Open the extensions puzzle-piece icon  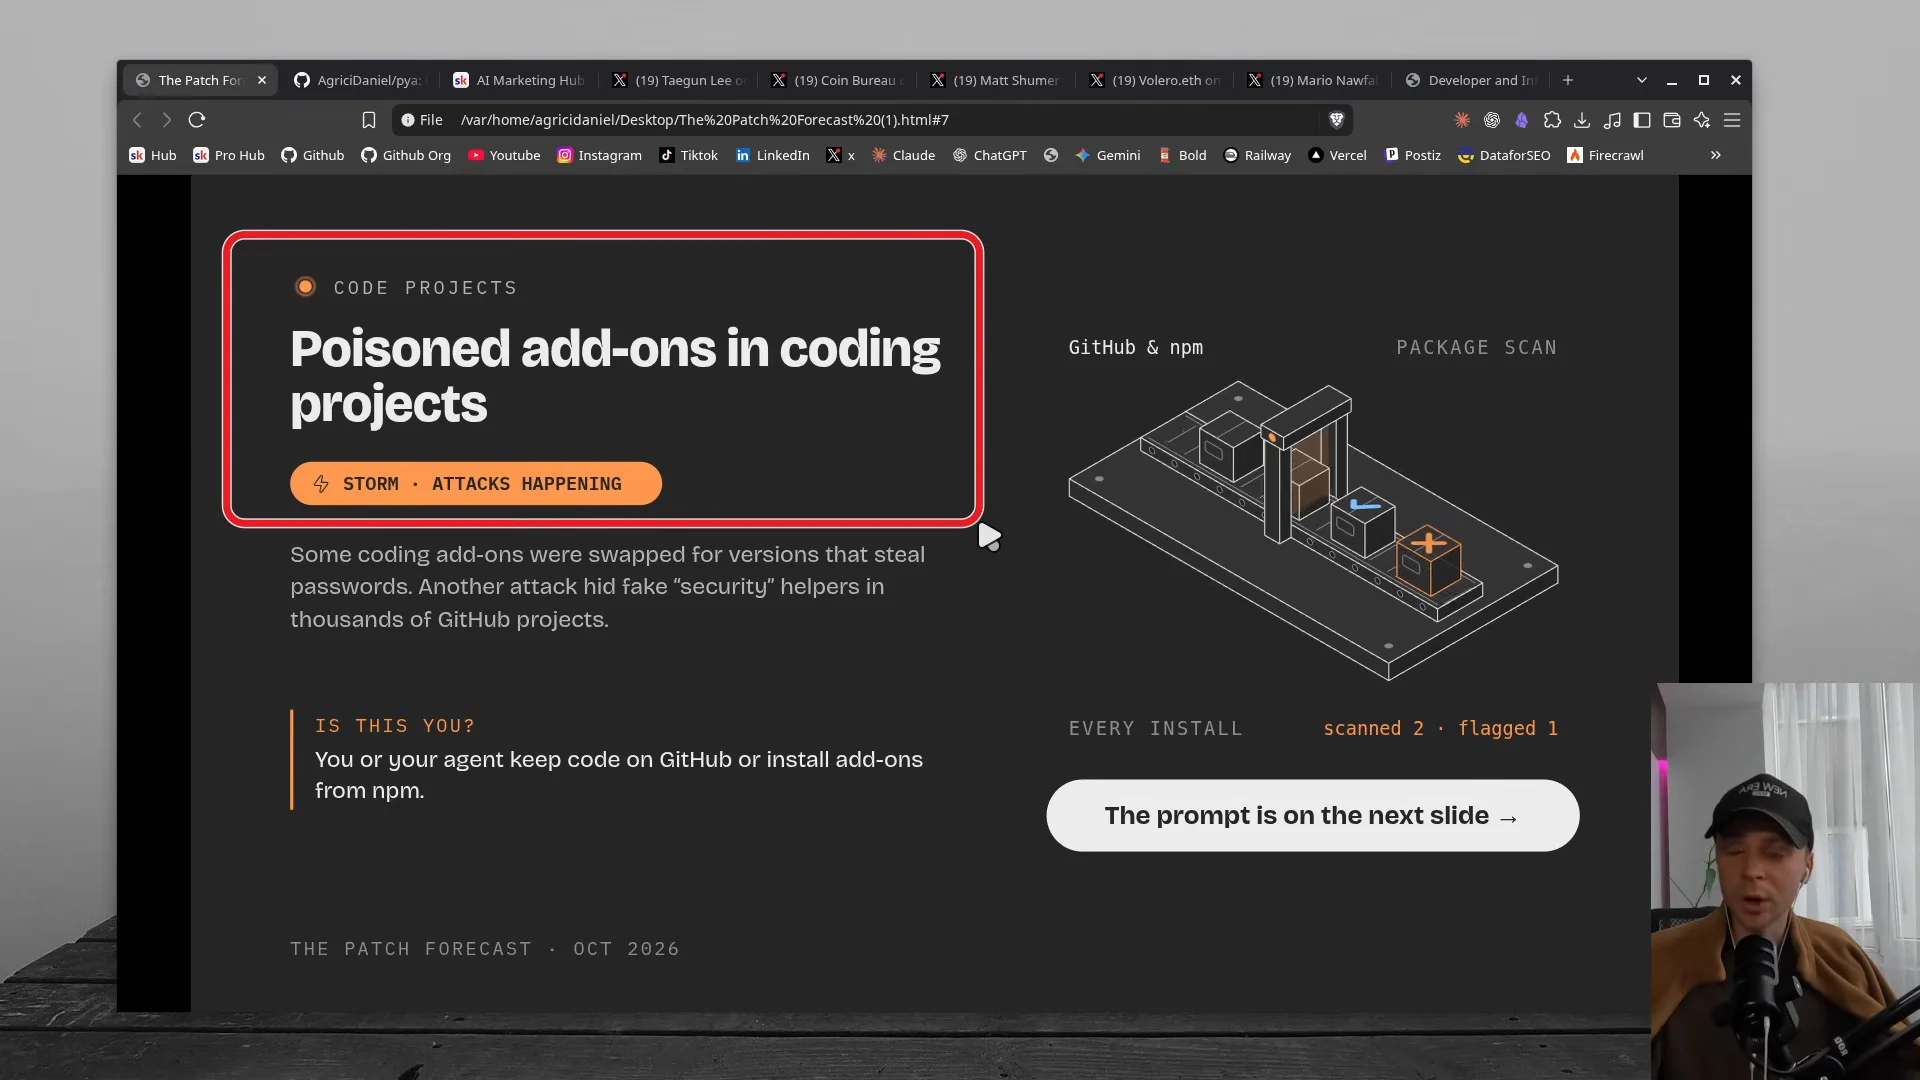pos(1552,120)
